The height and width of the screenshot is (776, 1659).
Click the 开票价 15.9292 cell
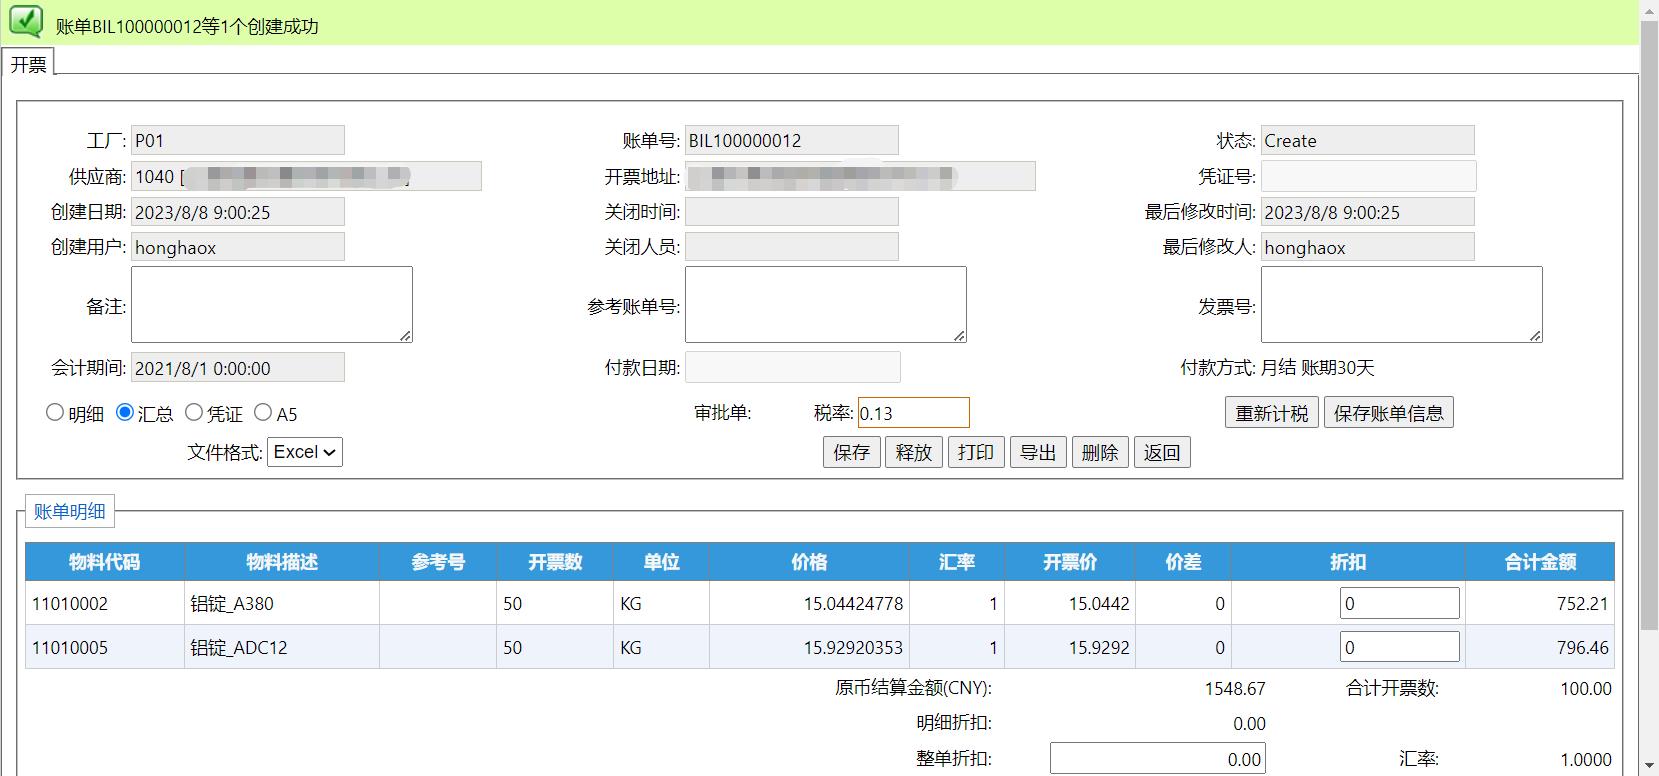1070,647
